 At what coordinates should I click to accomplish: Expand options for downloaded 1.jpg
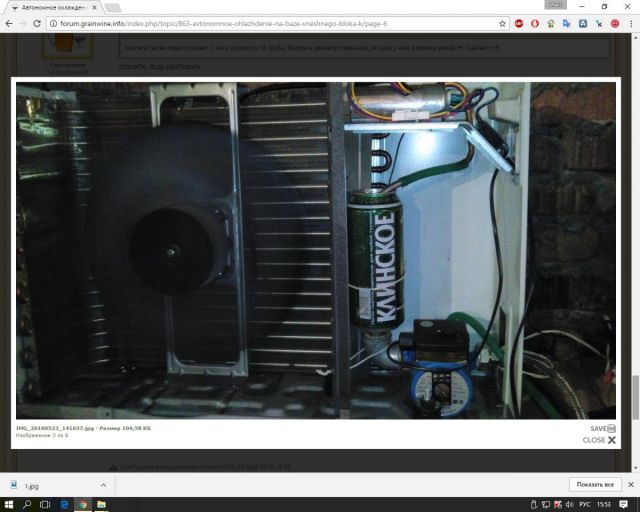click(102, 484)
